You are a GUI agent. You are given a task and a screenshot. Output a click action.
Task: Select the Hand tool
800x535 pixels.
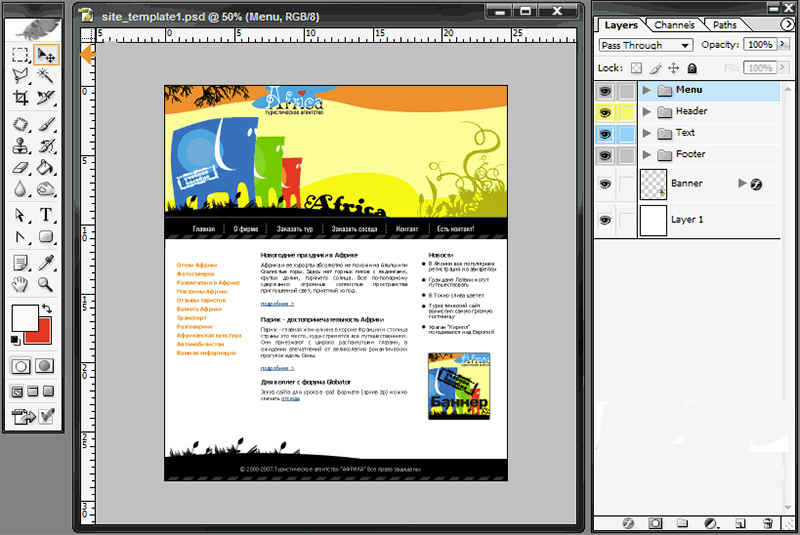(x=20, y=285)
